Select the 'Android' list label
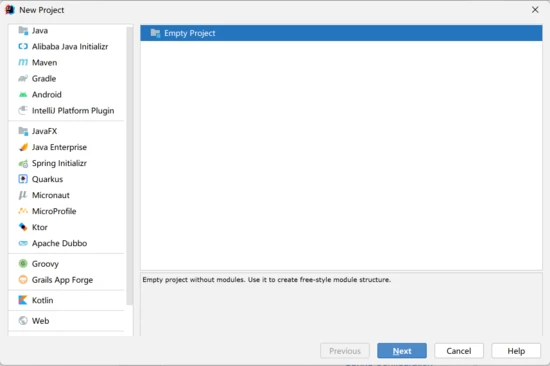 click(47, 94)
